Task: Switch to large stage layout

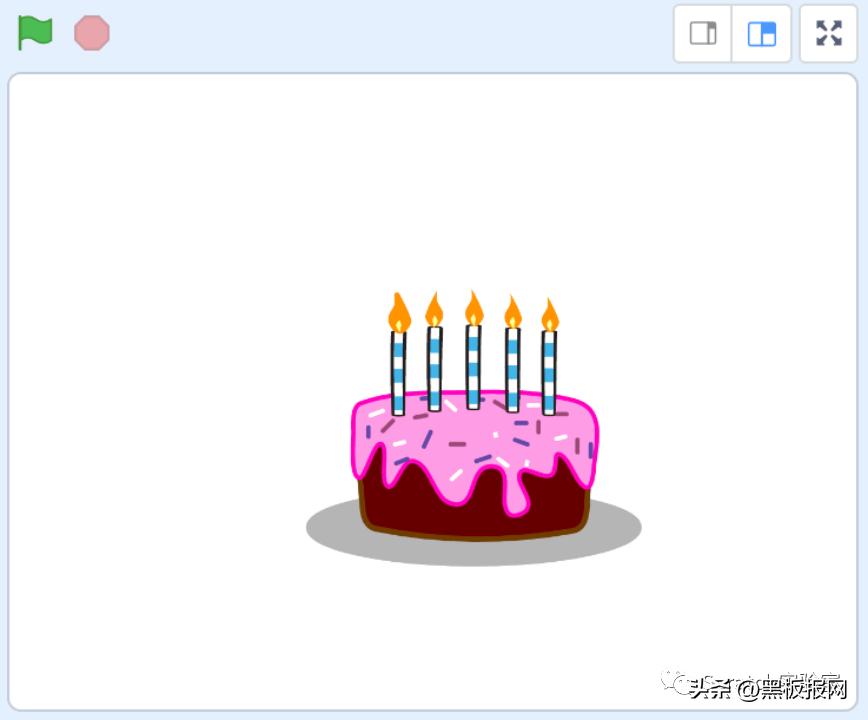Action: [762, 33]
